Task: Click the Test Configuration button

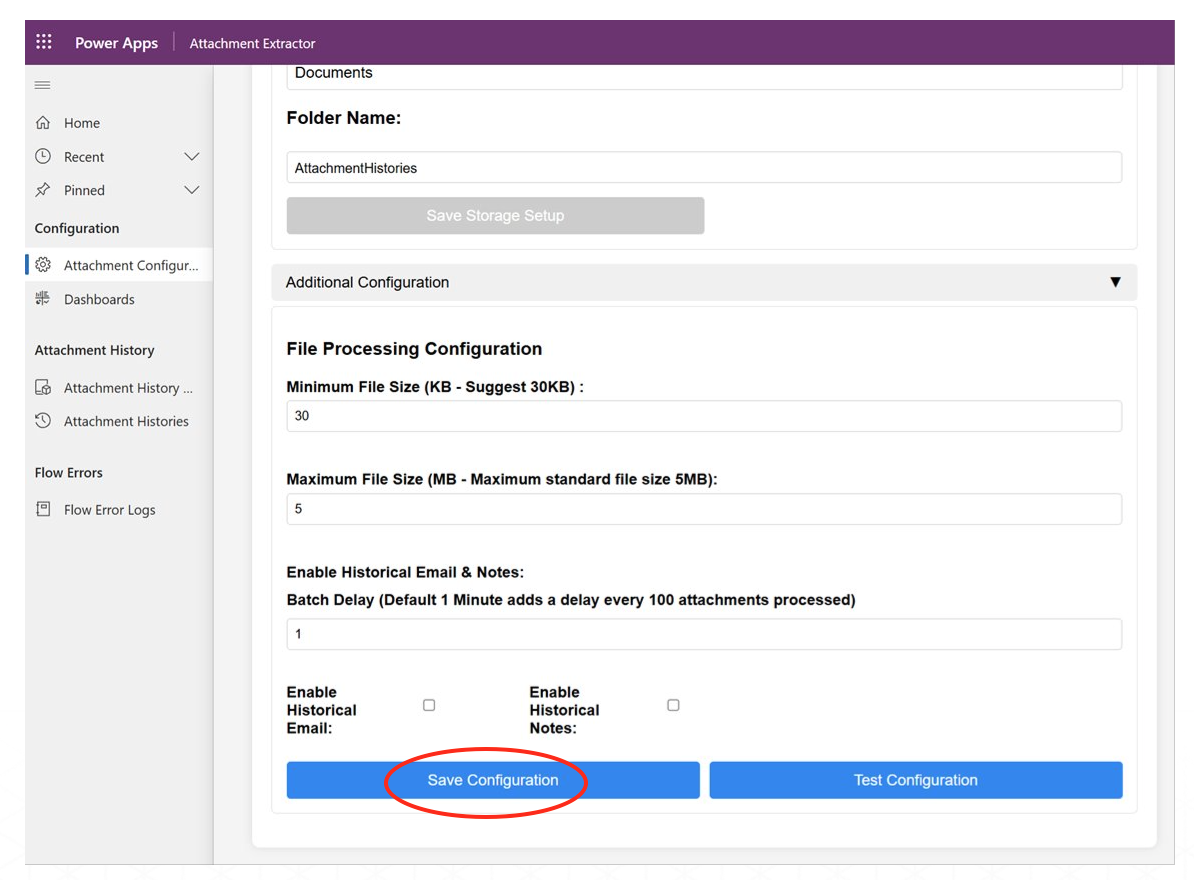Action: pos(915,780)
